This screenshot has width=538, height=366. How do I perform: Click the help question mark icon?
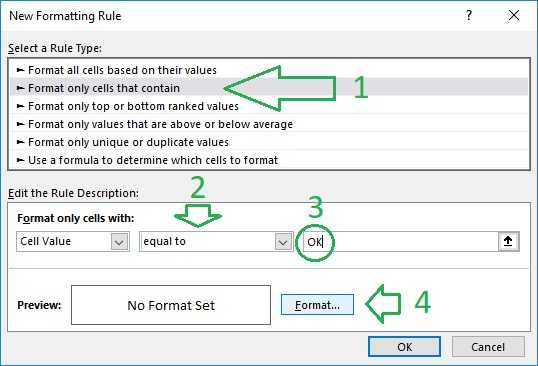pos(469,15)
